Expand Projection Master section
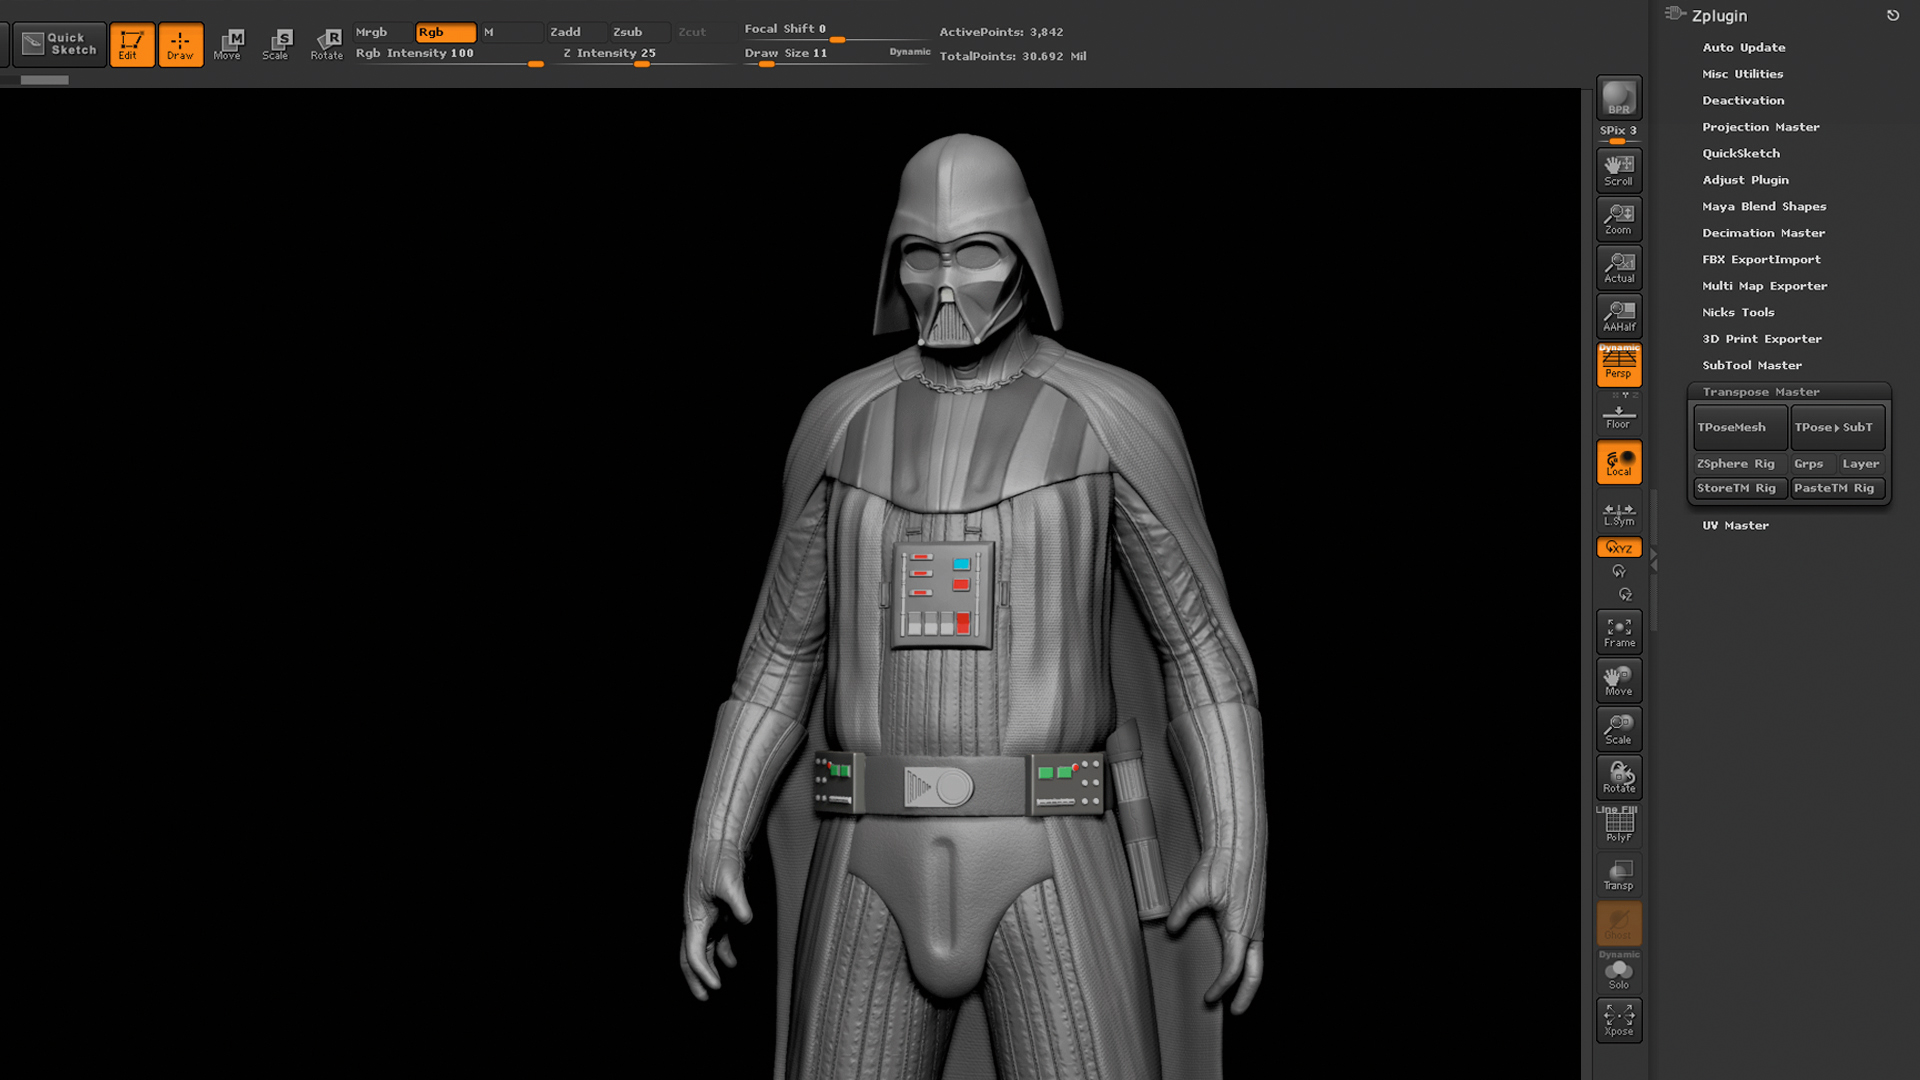Image resolution: width=1920 pixels, height=1080 pixels. pos(1760,127)
